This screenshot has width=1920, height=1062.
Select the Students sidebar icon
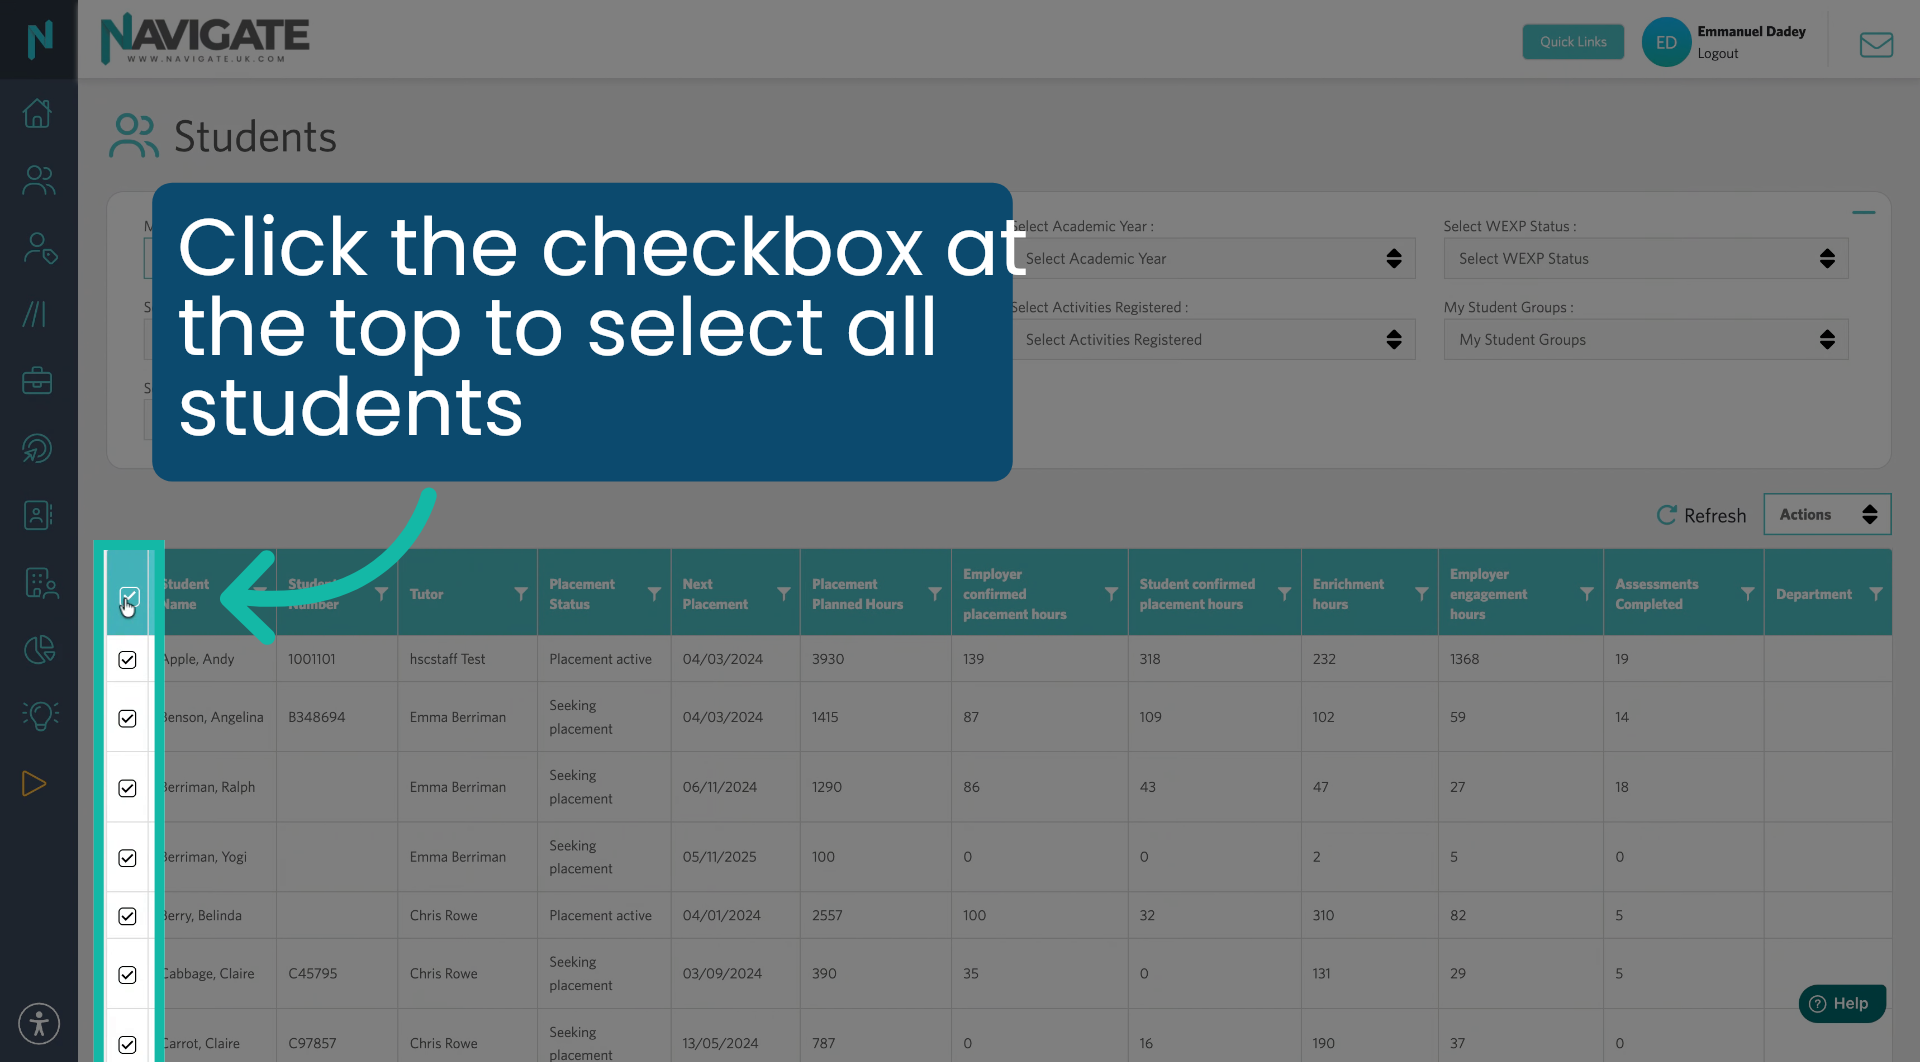pos(38,180)
